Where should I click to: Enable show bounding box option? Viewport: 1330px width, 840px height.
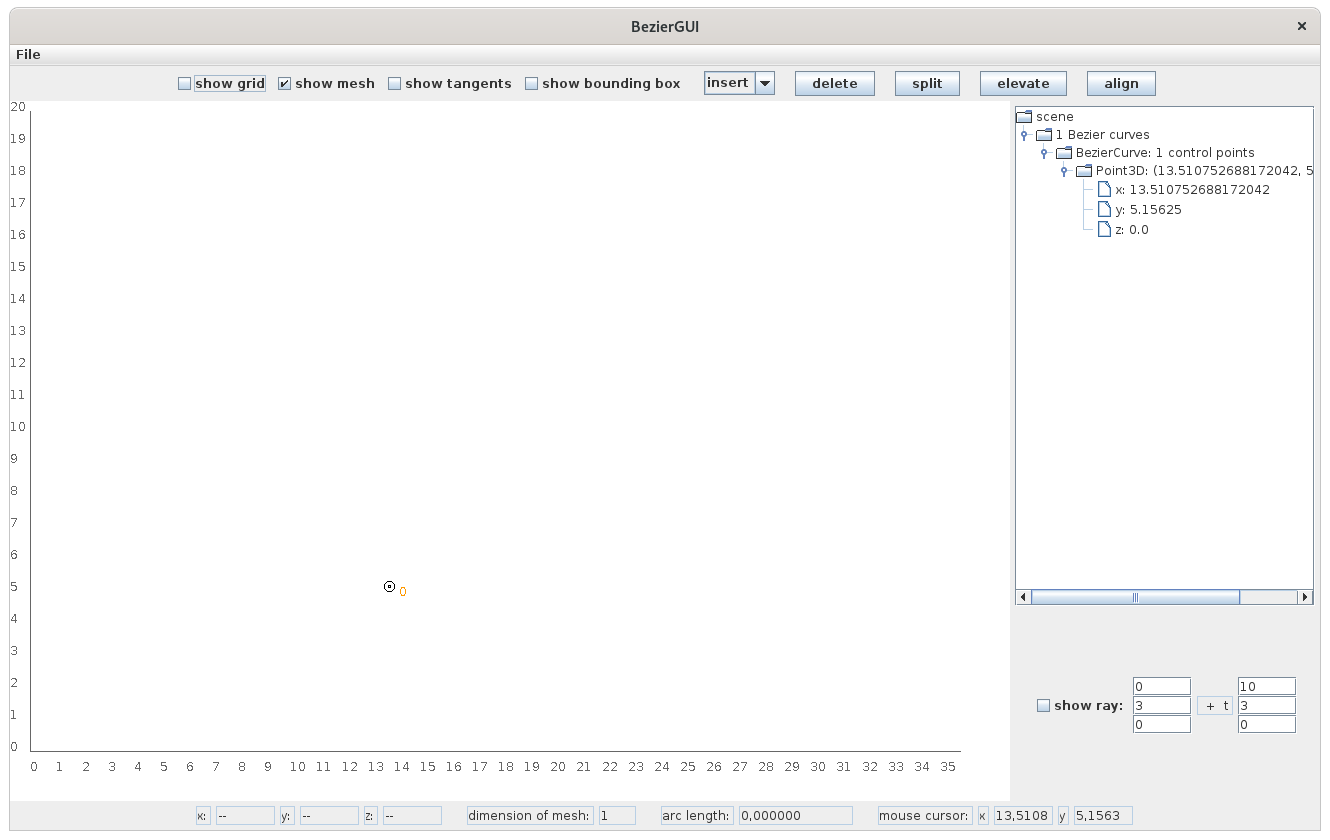[x=532, y=84]
